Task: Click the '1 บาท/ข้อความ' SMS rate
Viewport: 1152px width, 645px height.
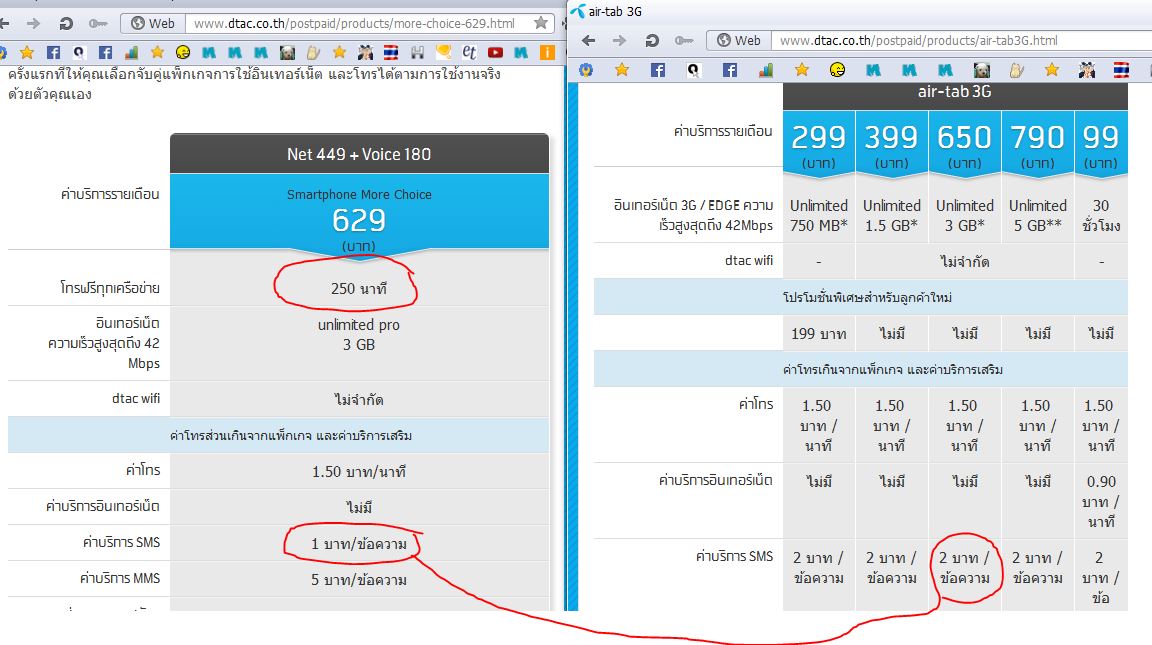Action: coord(359,544)
